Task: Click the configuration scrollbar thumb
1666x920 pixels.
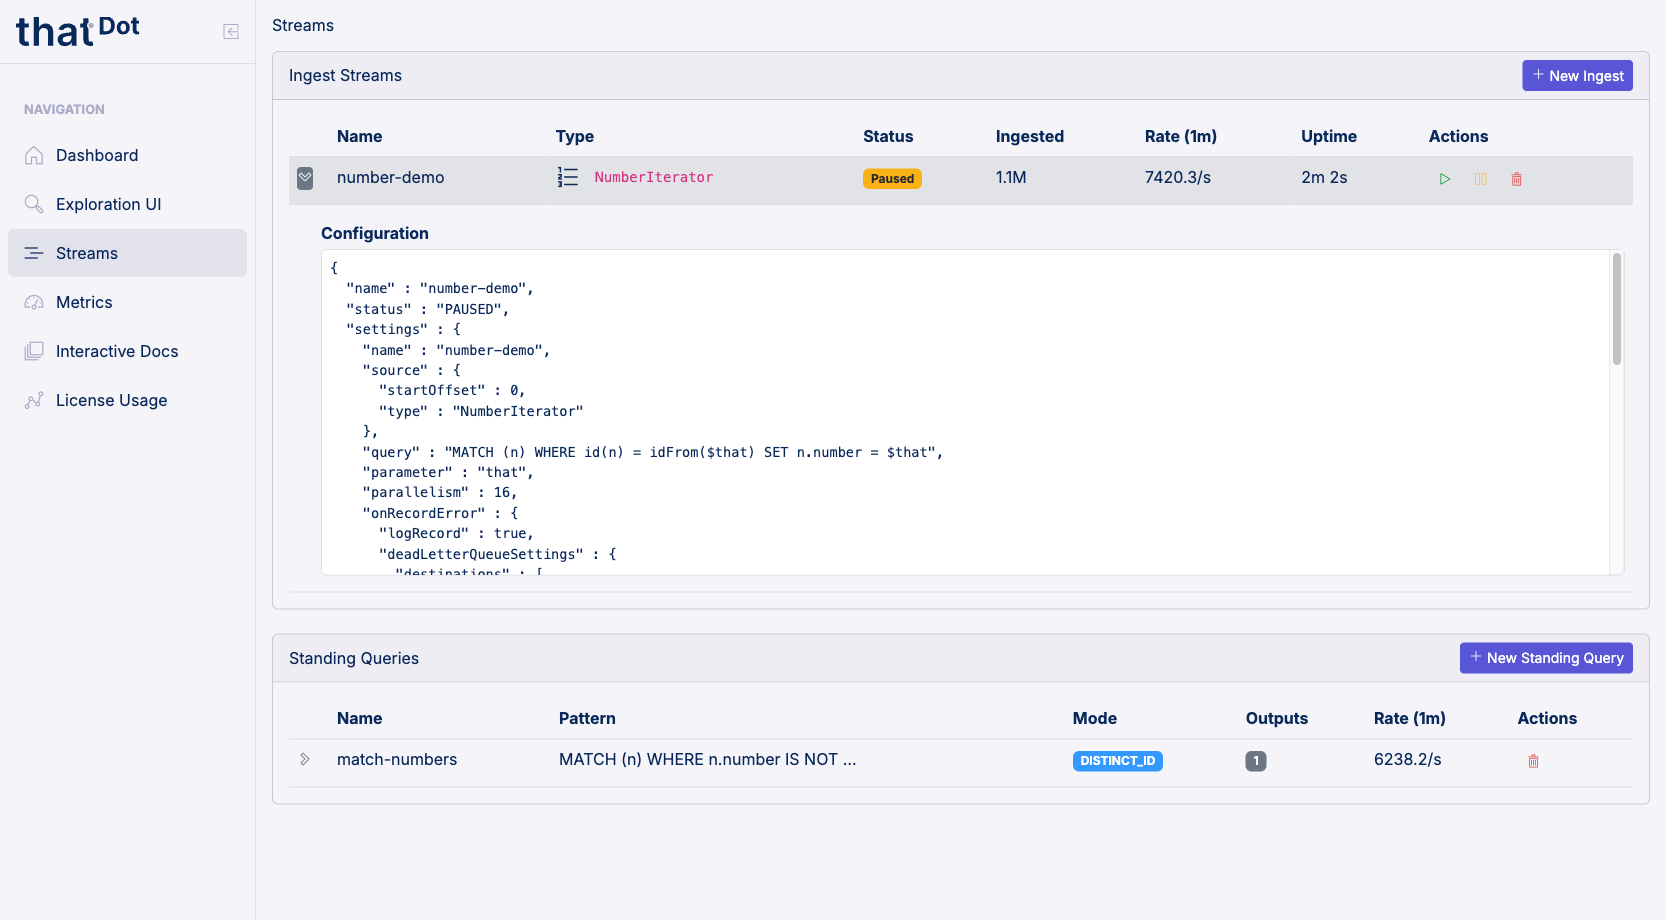Action: click(x=1616, y=309)
